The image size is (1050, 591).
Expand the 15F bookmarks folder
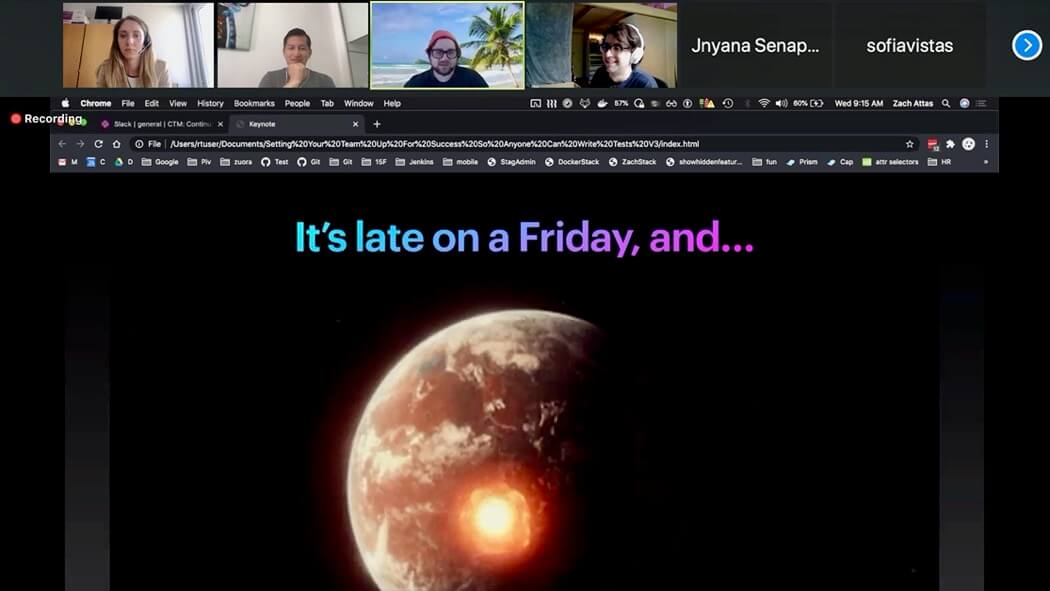[374, 162]
